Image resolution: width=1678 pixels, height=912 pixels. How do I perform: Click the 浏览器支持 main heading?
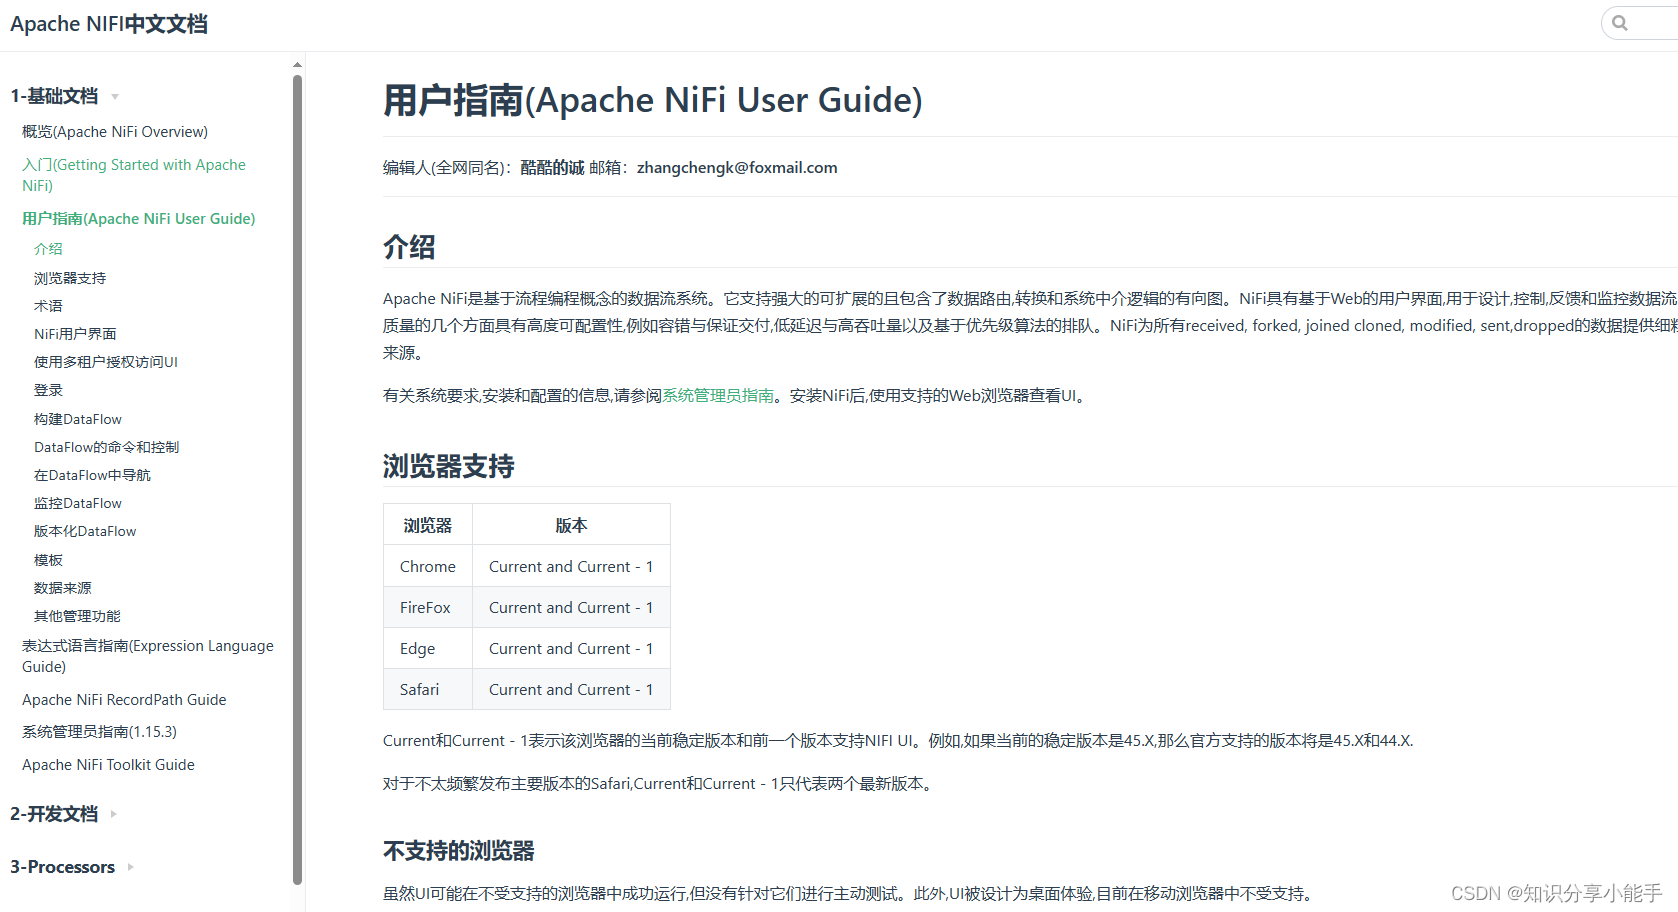(x=449, y=466)
